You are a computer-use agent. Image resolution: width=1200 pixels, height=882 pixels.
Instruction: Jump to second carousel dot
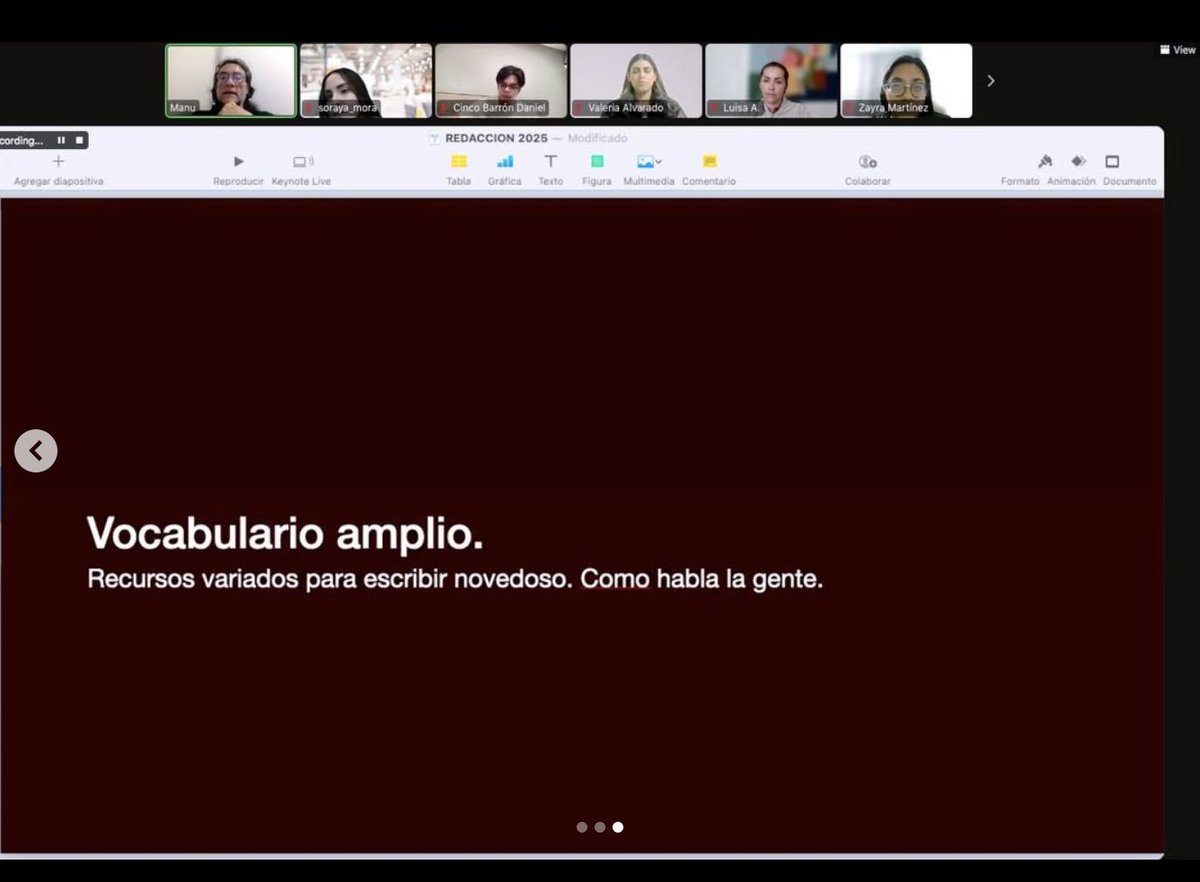pyautogui.click(x=600, y=827)
